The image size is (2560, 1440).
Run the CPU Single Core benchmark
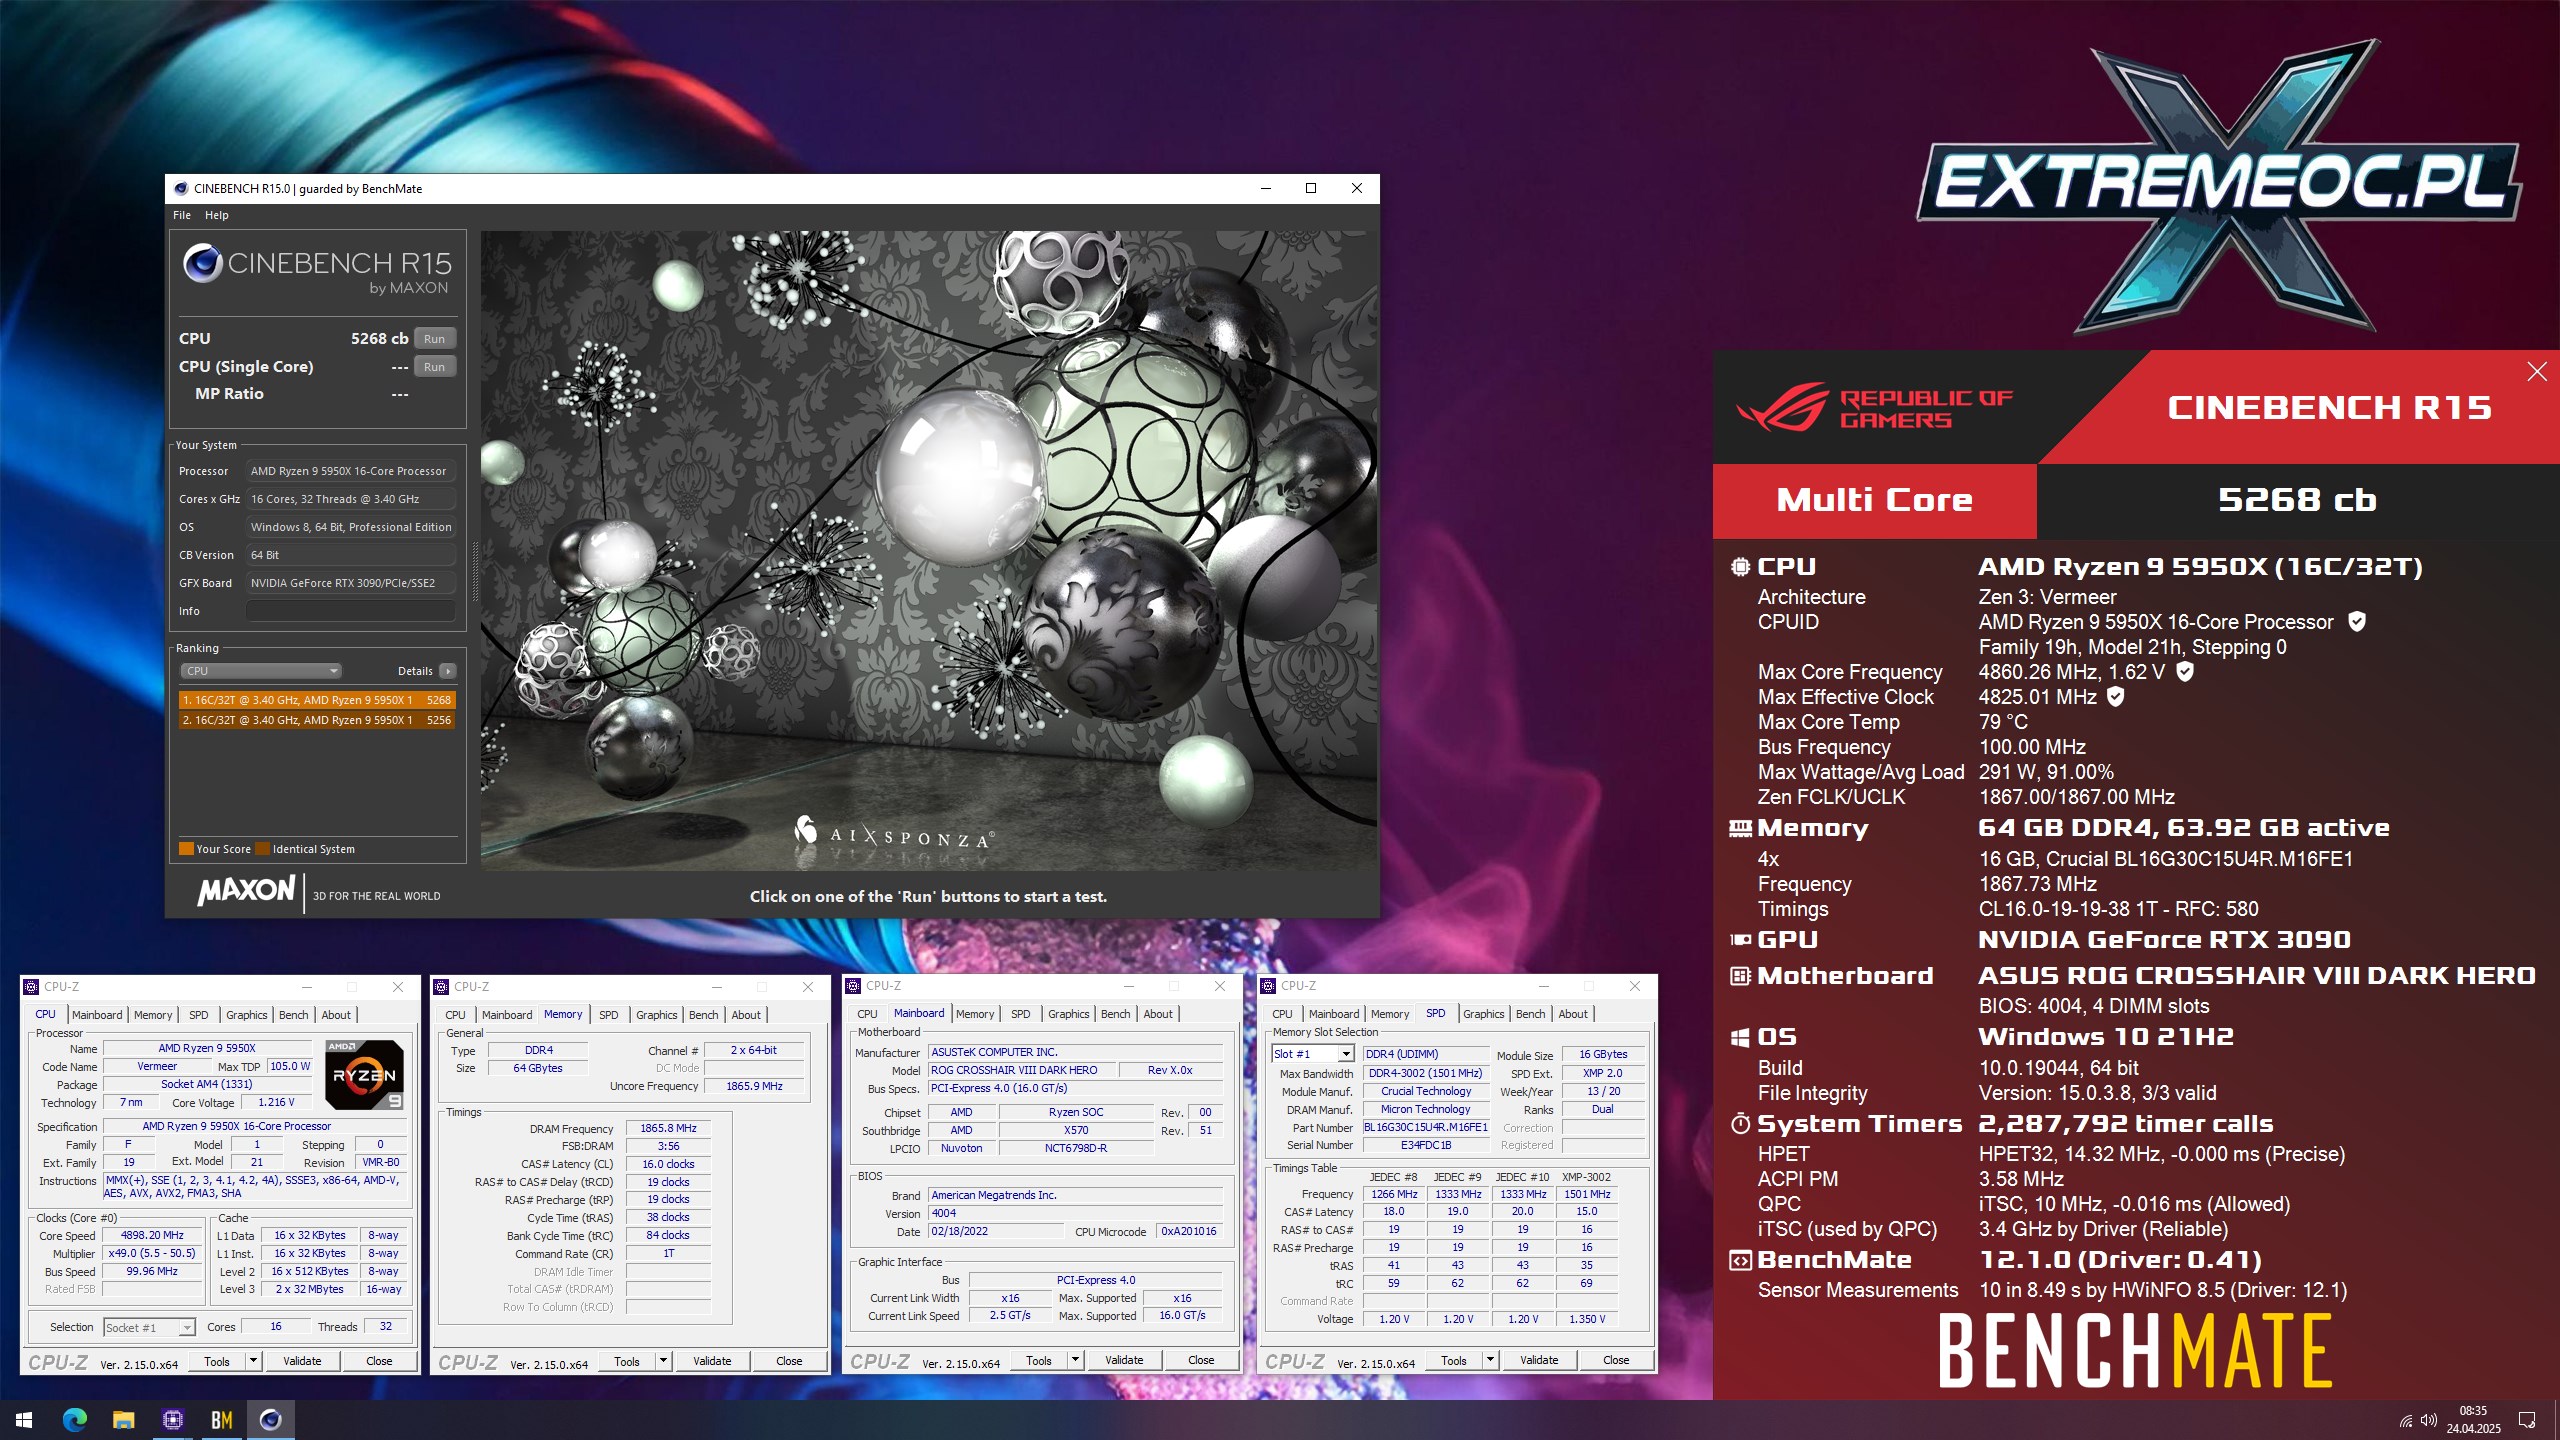(434, 367)
